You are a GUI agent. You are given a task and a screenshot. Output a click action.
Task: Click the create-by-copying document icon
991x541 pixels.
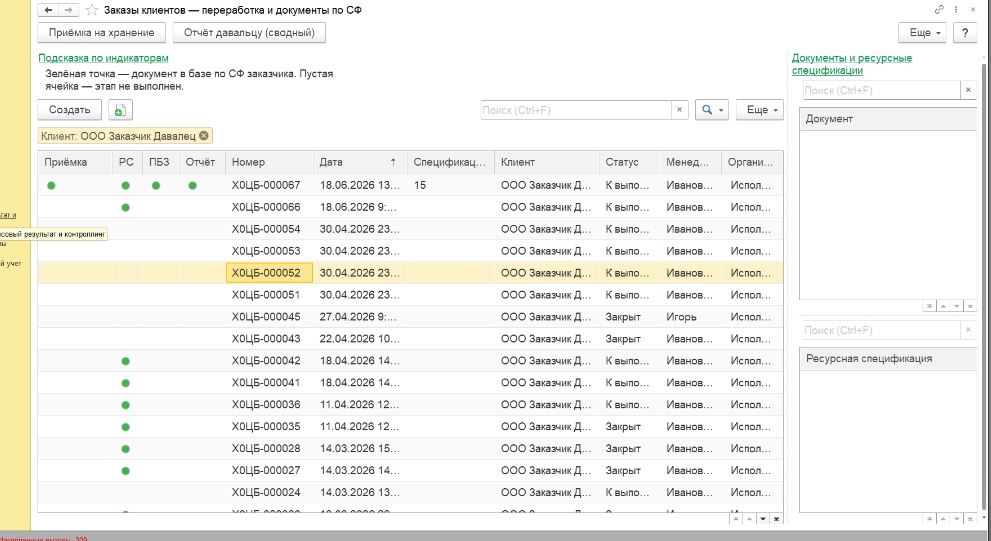pyautogui.click(x=120, y=110)
